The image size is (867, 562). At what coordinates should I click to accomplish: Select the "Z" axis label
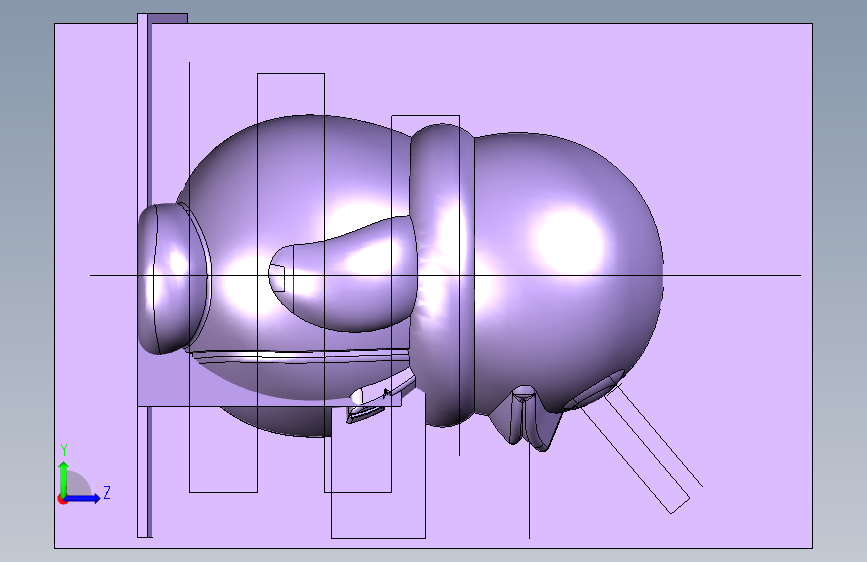coord(107,492)
